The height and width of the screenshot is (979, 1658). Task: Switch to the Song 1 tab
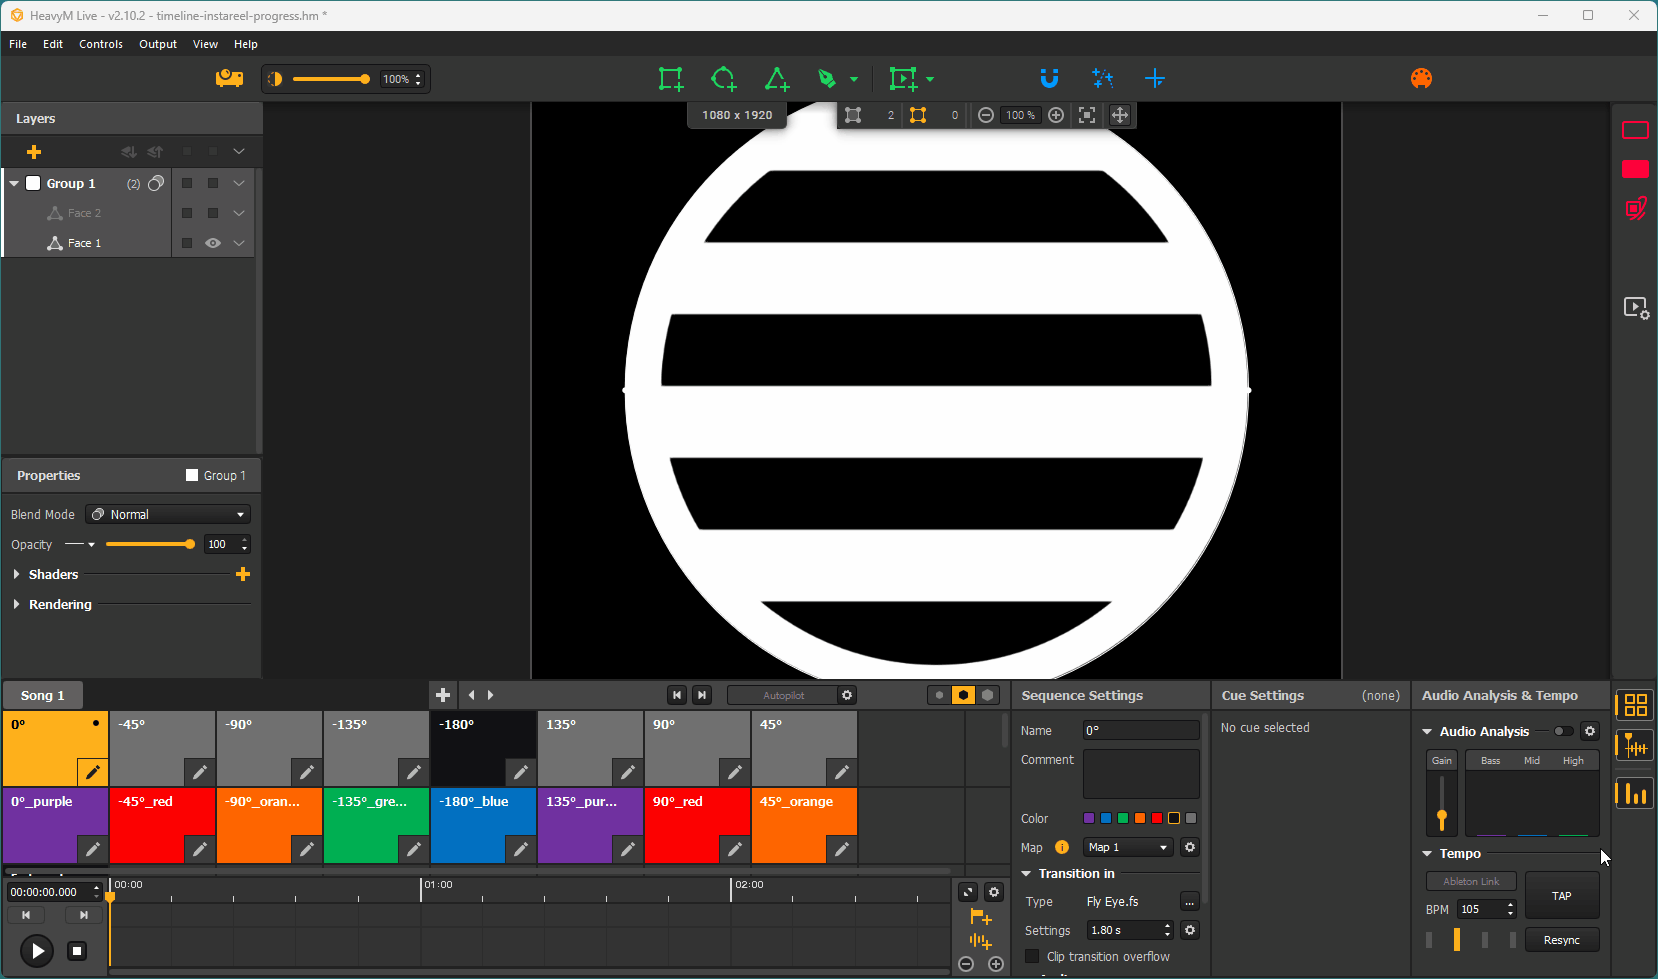[42, 694]
